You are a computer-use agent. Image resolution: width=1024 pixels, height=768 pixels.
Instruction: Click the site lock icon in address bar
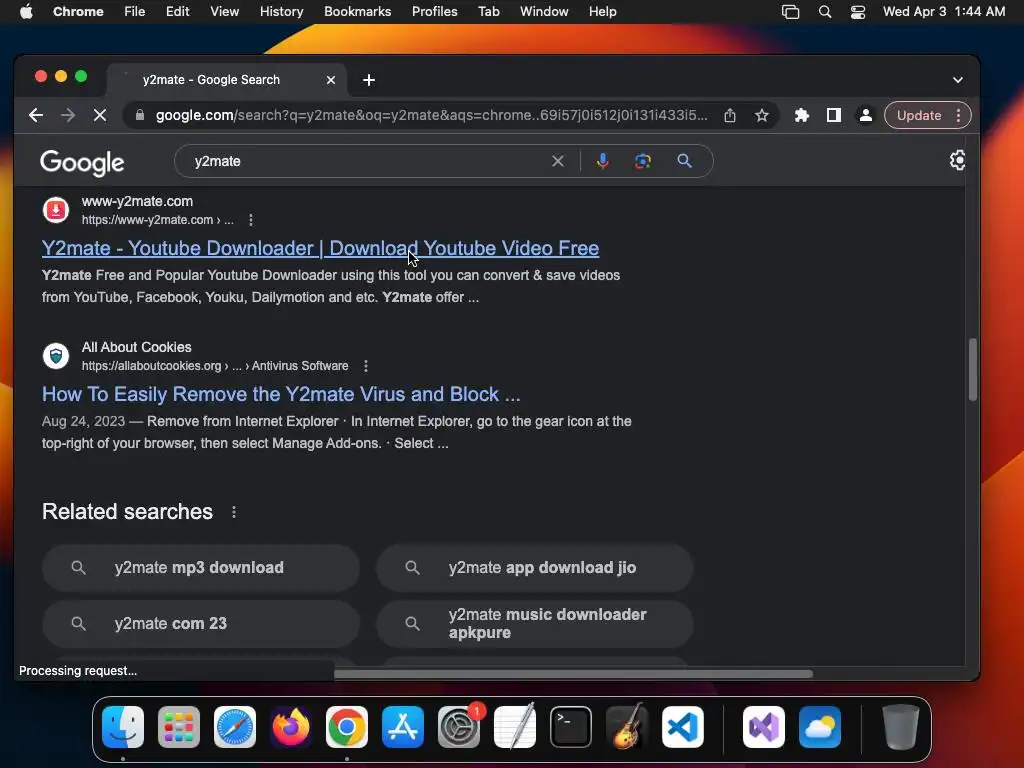click(x=139, y=116)
